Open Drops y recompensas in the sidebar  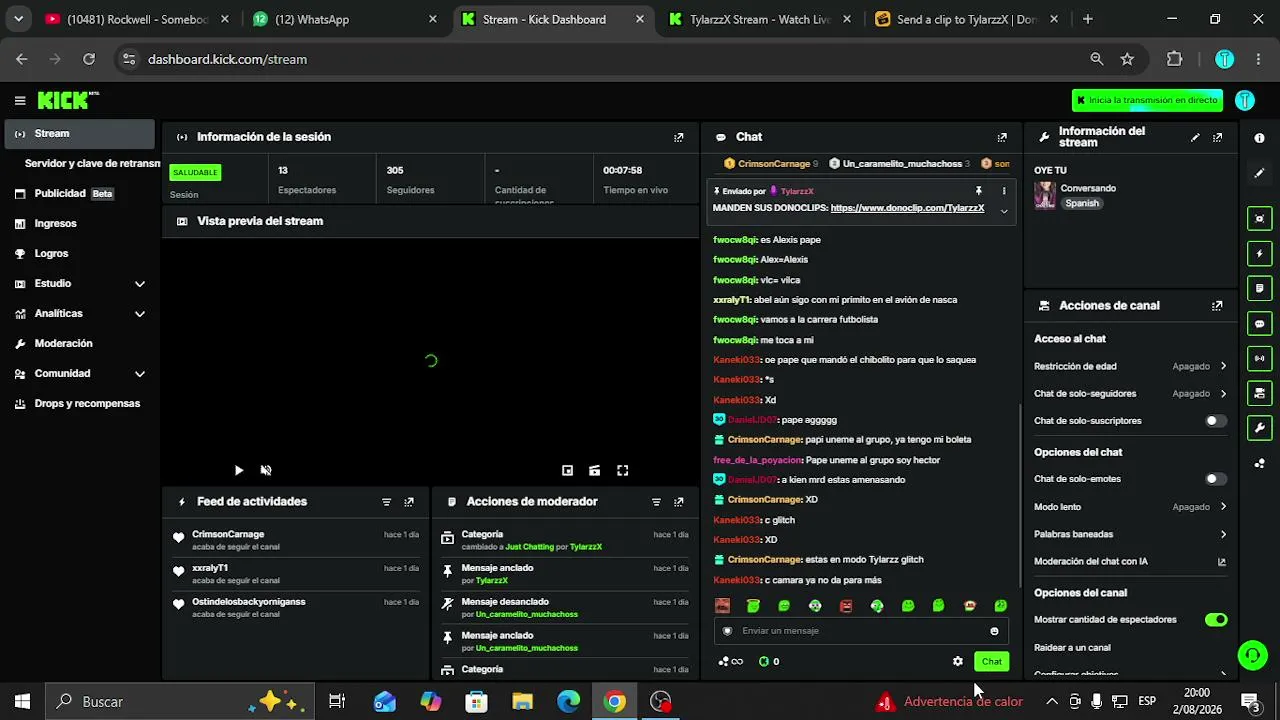(80, 404)
